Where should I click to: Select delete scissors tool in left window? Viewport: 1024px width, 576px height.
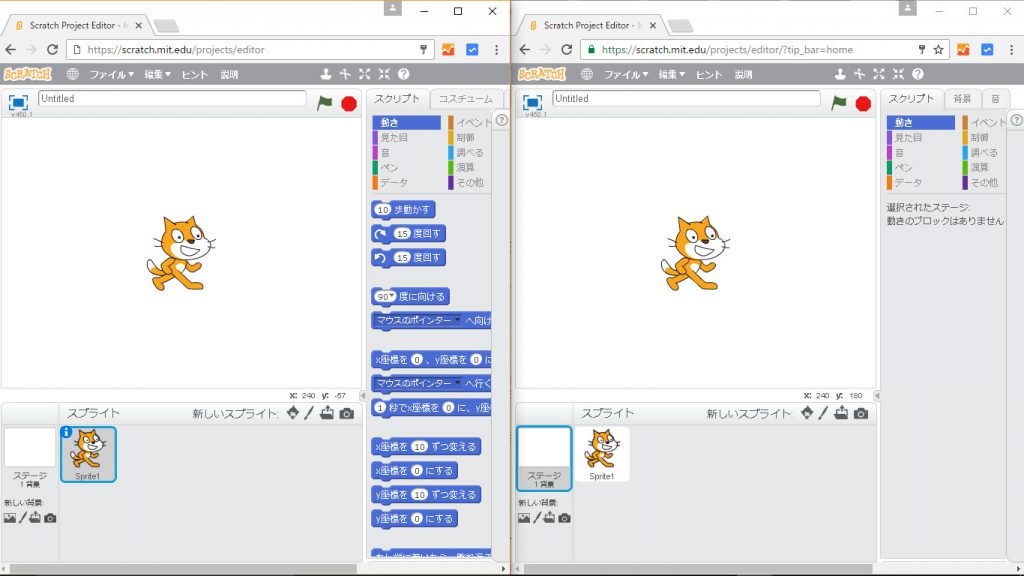345,74
